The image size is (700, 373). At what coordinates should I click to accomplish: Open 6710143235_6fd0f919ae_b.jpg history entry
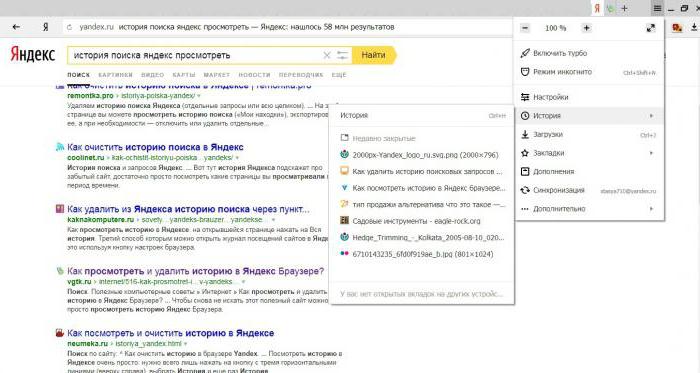coord(422,254)
